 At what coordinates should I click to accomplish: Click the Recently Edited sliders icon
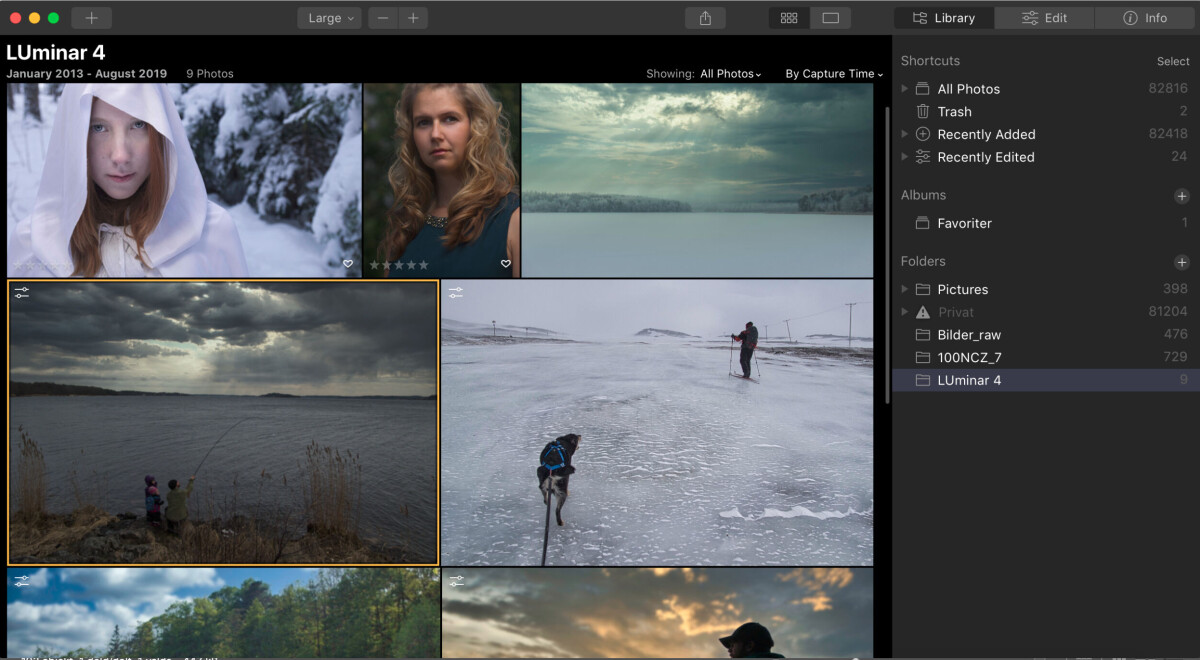(923, 157)
